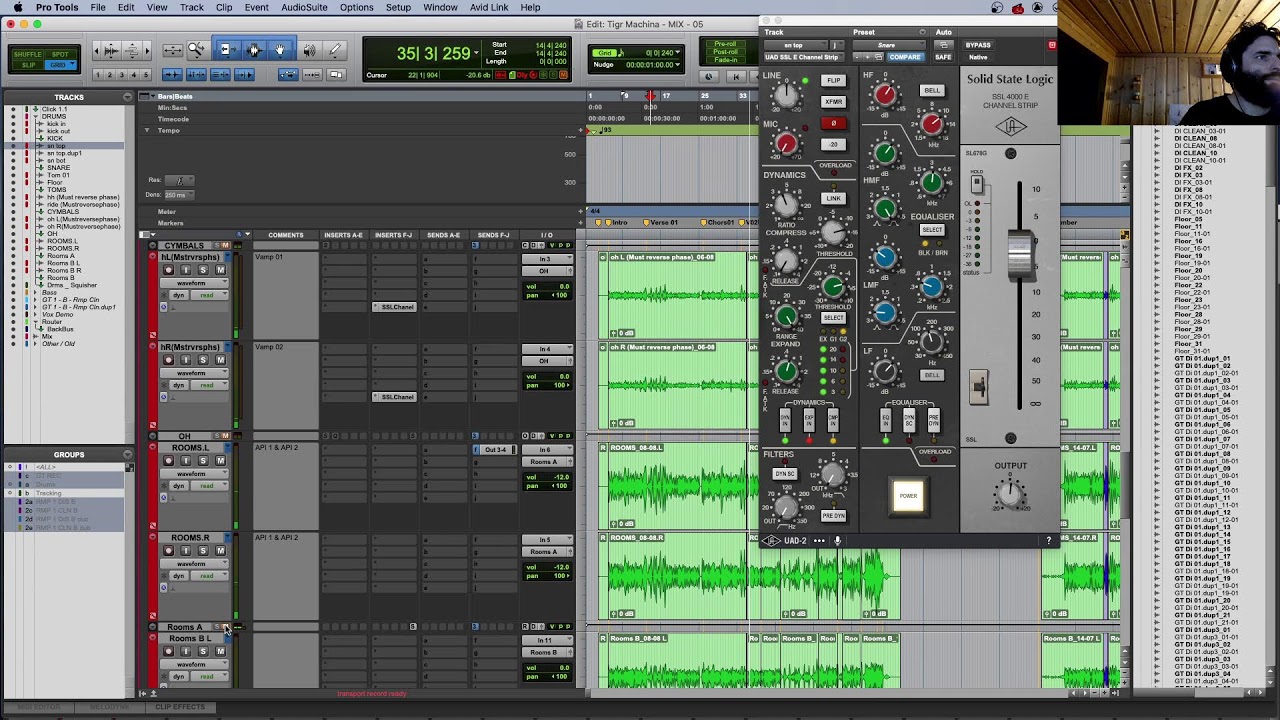Screen dimensions: 1280x720
Task: Toggle the phase invert Ø button
Action: [833, 123]
